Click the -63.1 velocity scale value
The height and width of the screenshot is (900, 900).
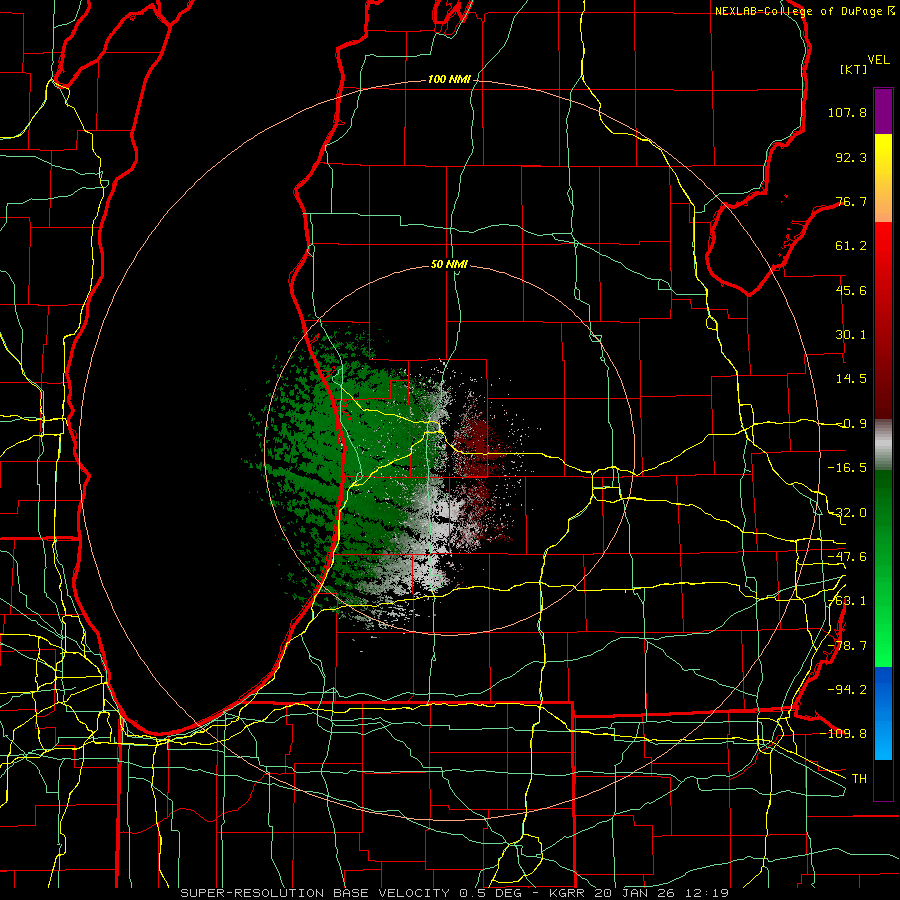pyautogui.click(x=847, y=601)
